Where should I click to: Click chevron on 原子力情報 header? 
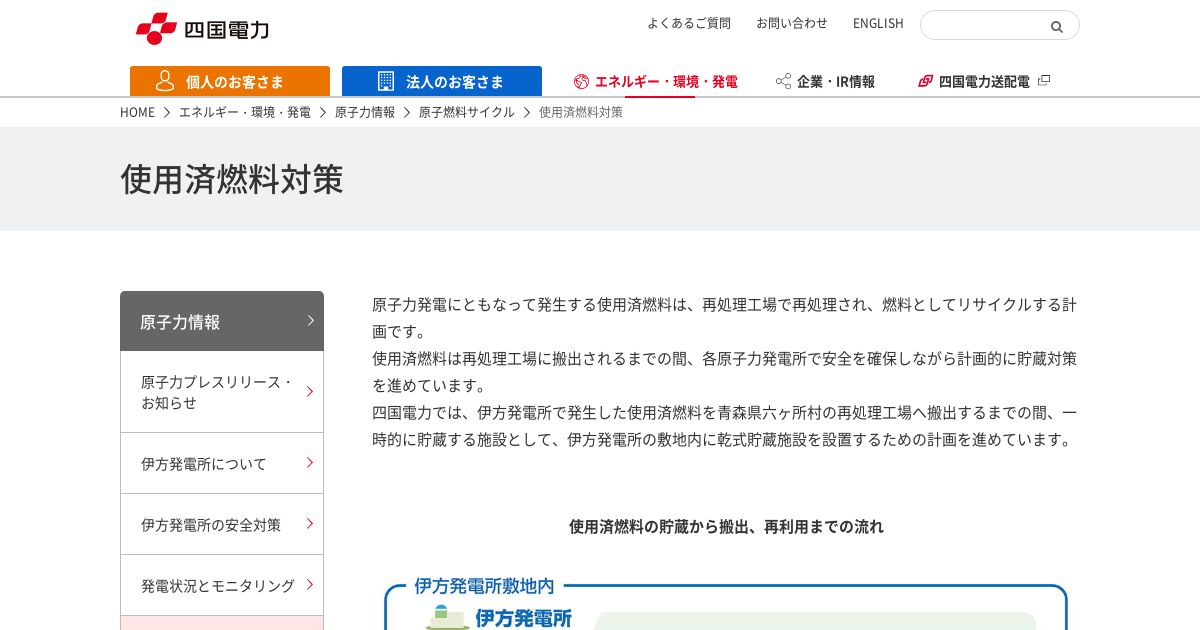coord(310,320)
